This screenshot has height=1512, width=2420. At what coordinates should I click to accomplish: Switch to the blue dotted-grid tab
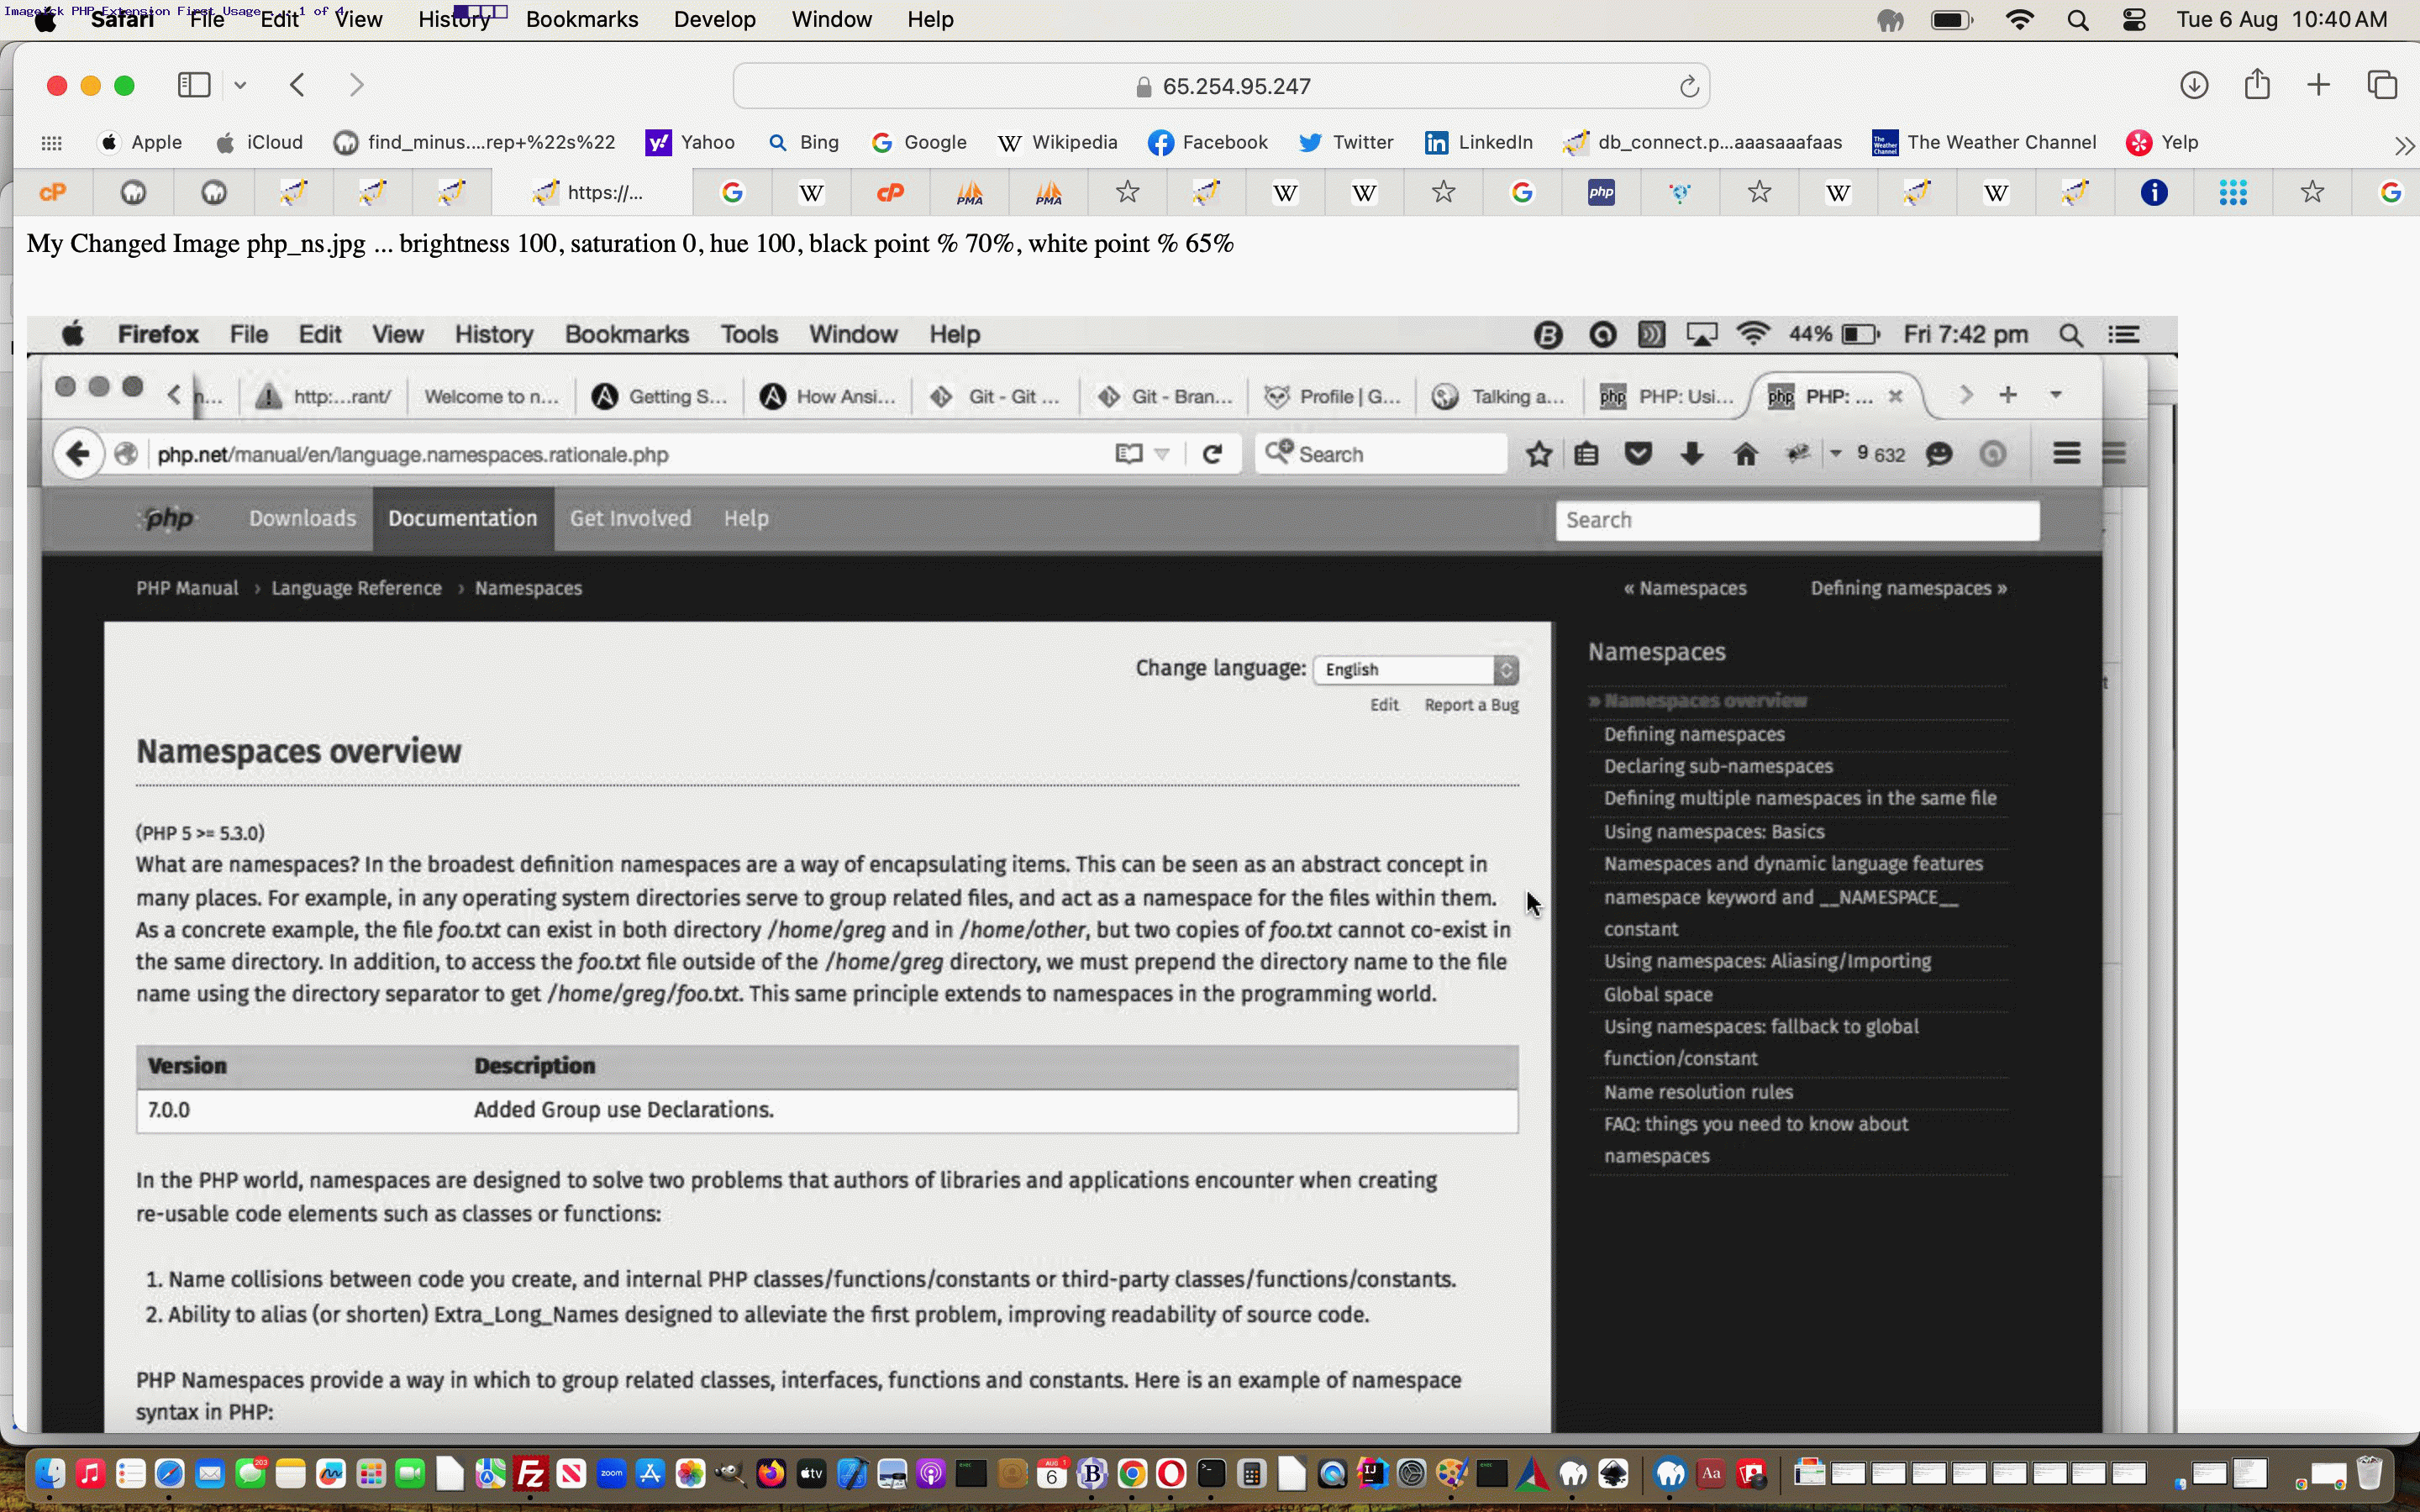click(x=2233, y=192)
